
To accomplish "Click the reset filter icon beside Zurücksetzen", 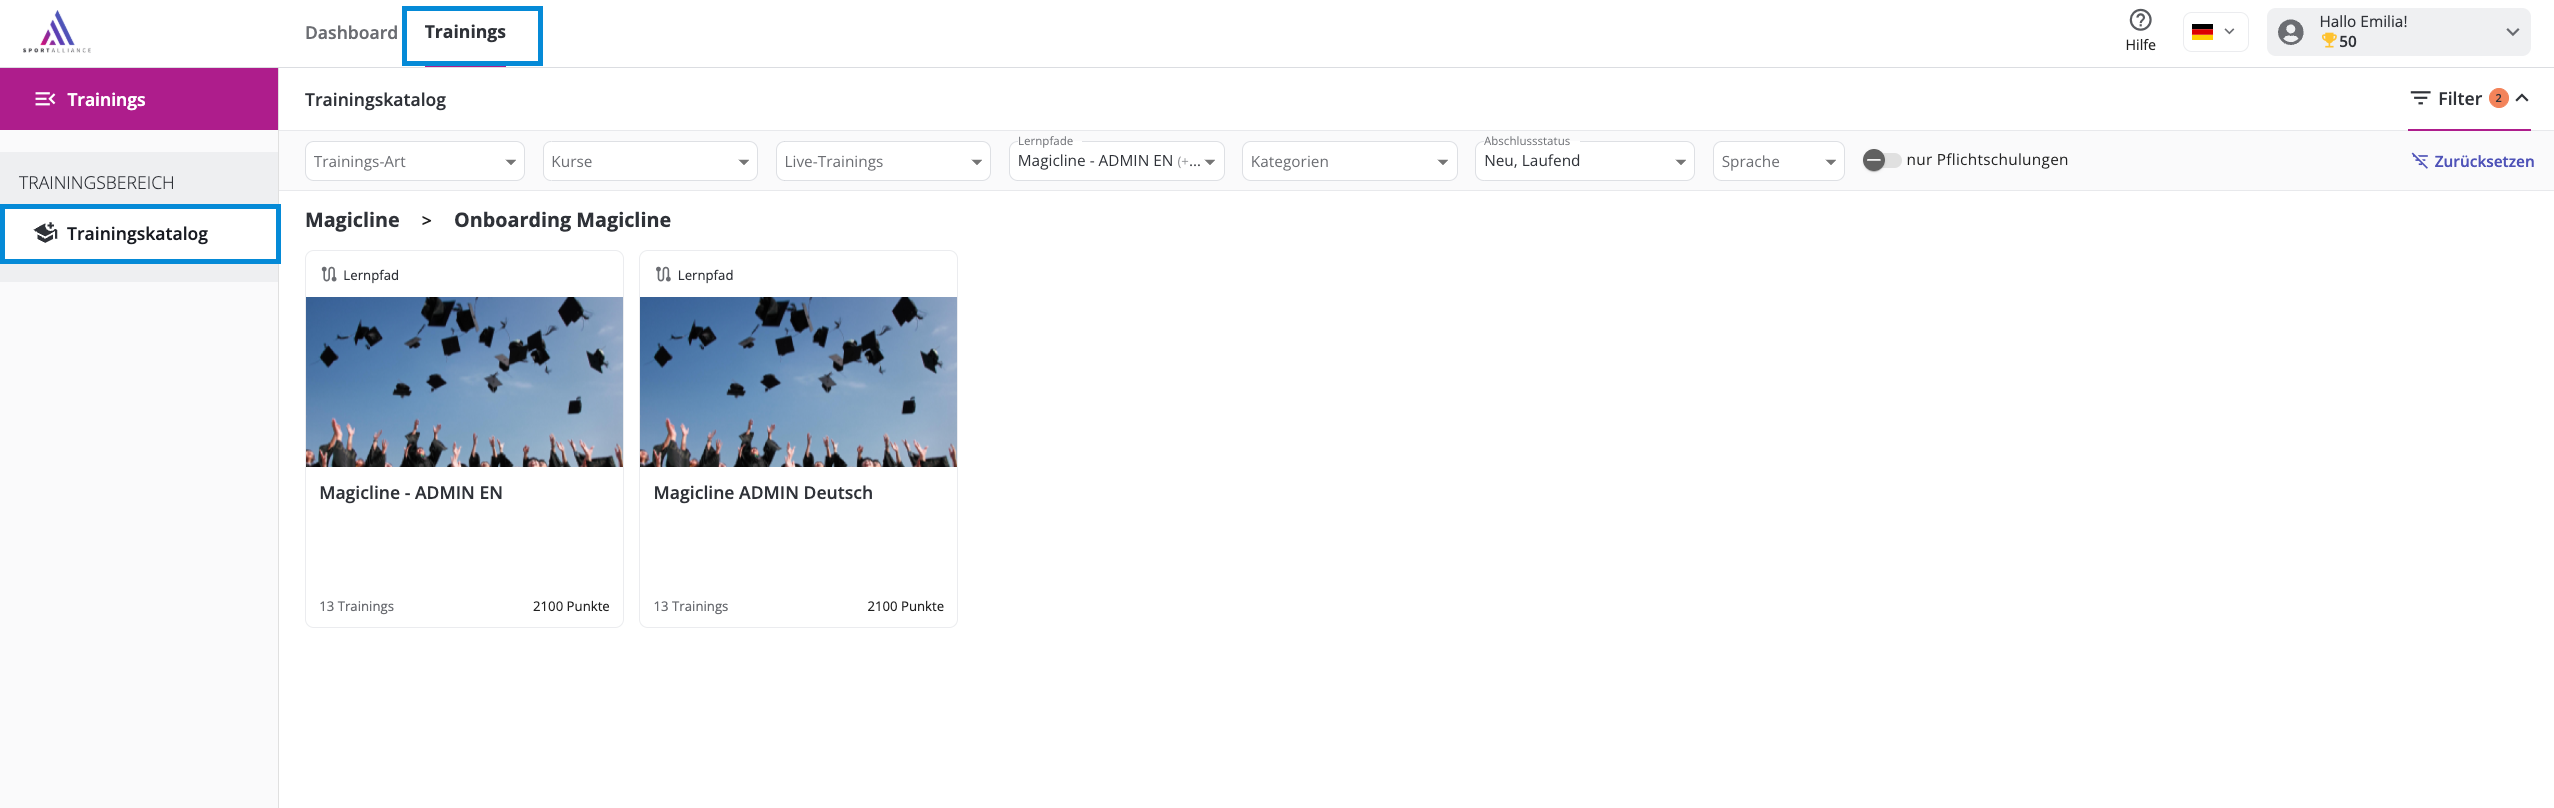I will coord(2419,161).
